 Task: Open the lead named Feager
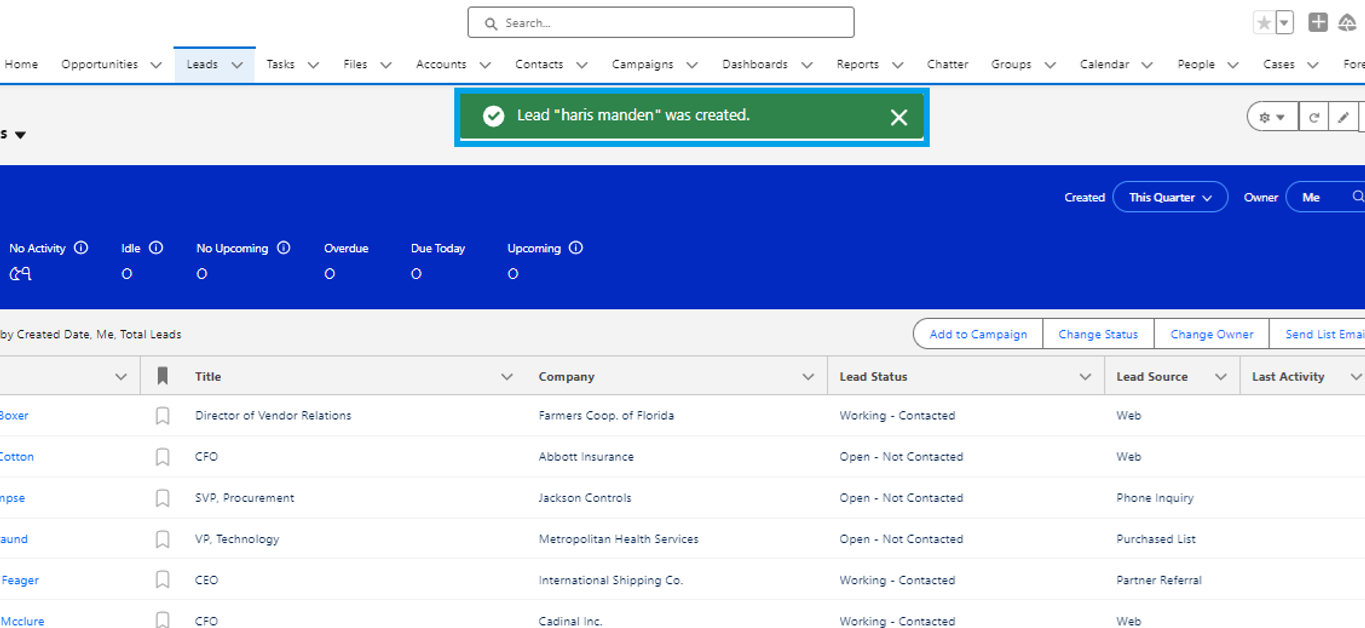pos(21,580)
